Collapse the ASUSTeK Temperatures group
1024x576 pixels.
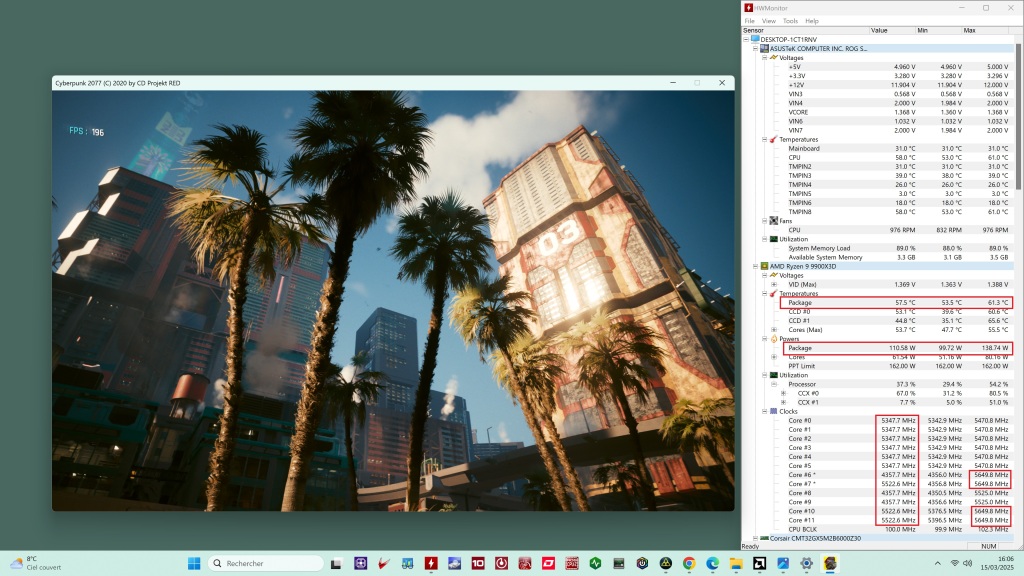pyautogui.click(x=764, y=139)
